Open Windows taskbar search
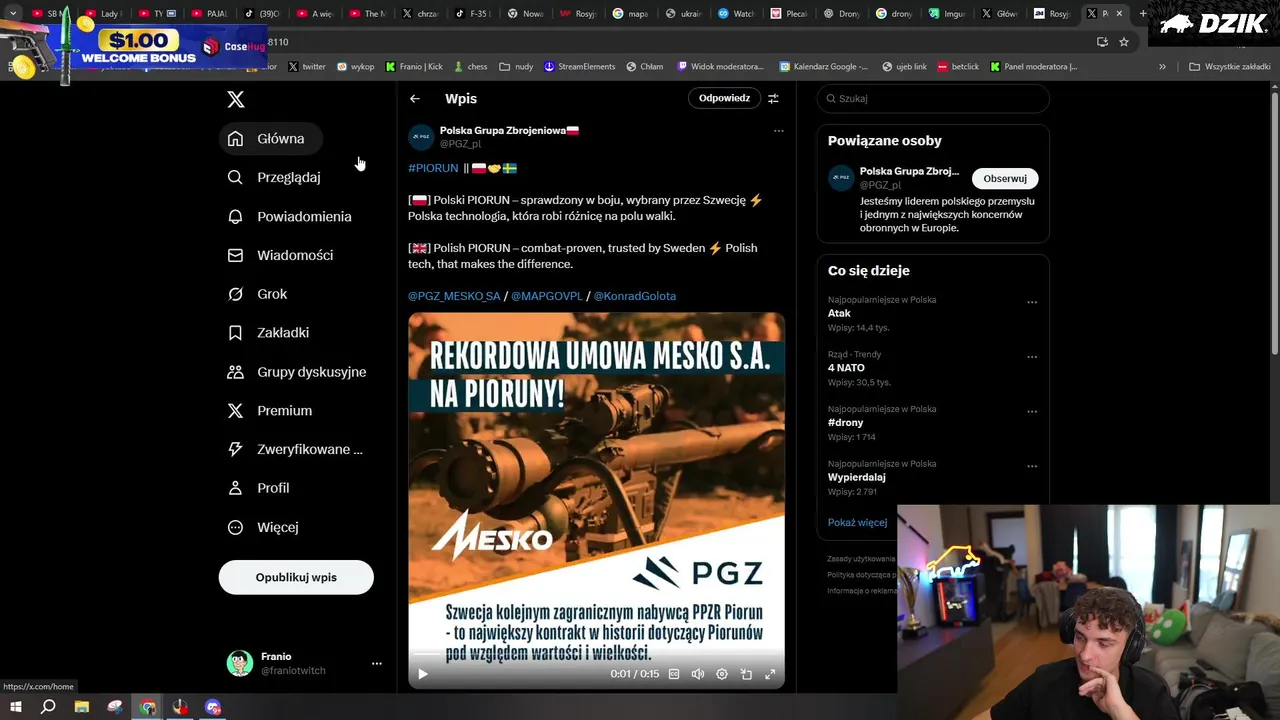 click(x=48, y=707)
